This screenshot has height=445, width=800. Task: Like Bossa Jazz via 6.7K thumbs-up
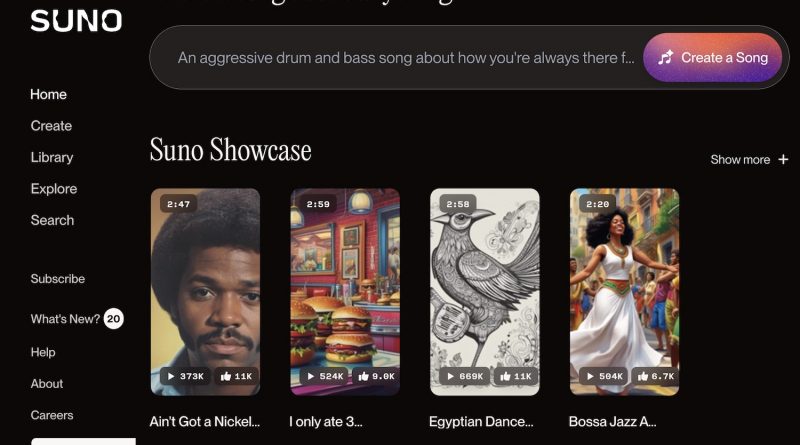tap(656, 377)
